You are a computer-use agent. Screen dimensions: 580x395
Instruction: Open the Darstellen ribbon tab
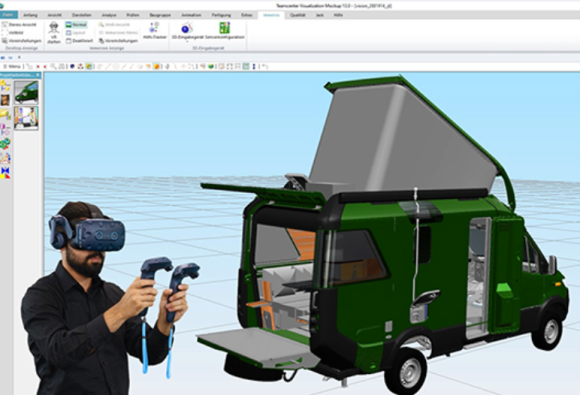click(x=82, y=15)
